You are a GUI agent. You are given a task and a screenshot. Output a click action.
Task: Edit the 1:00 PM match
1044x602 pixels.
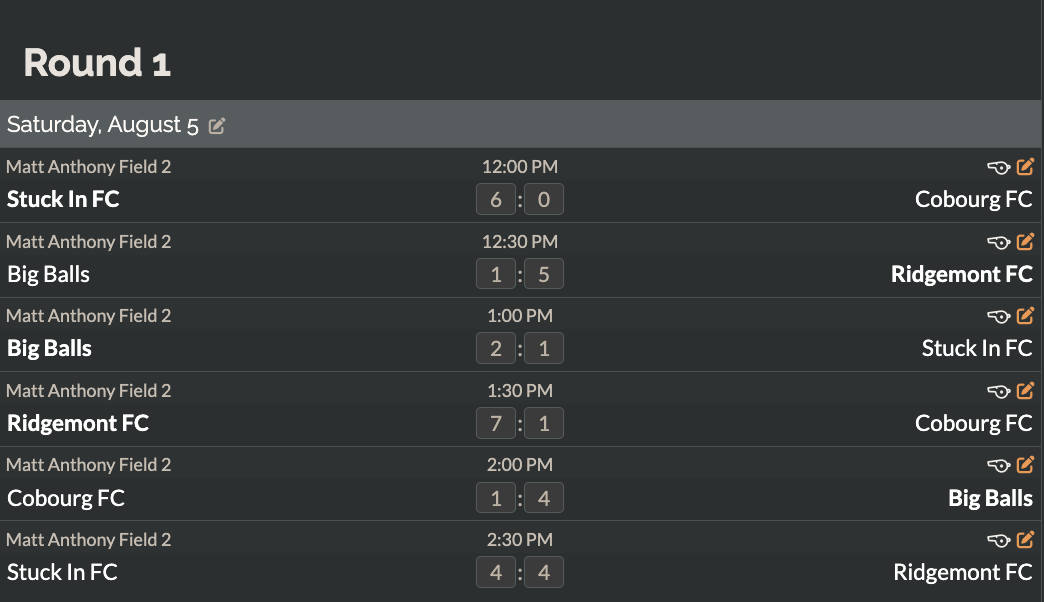[1025, 315]
